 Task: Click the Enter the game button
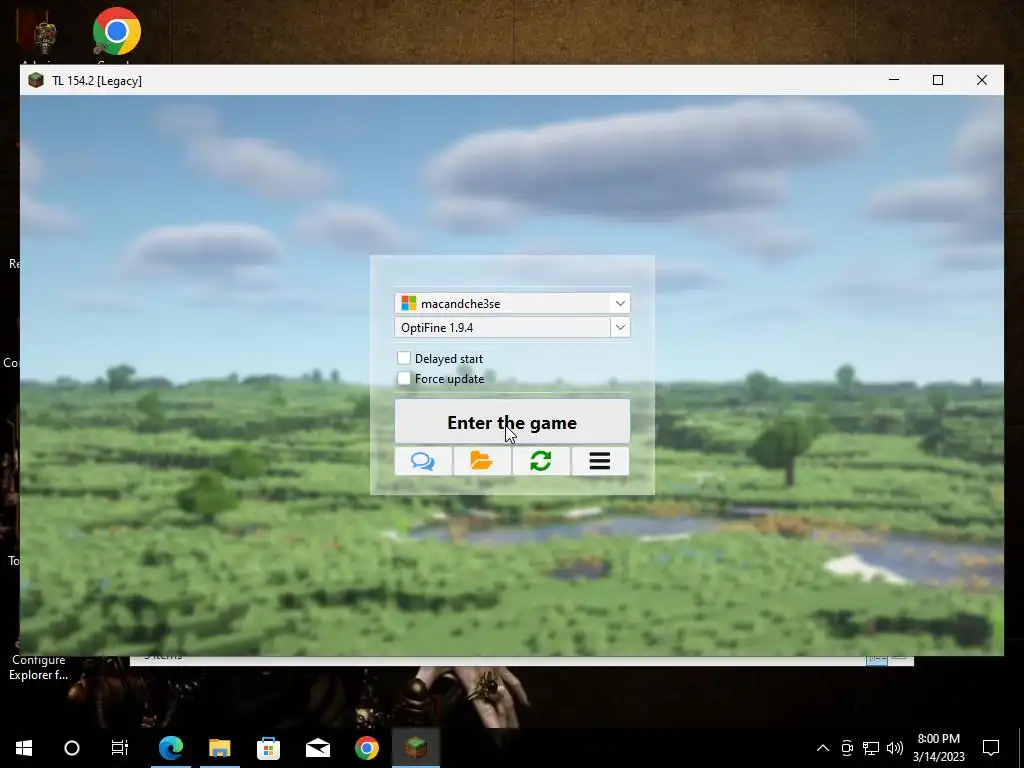coord(512,422)
